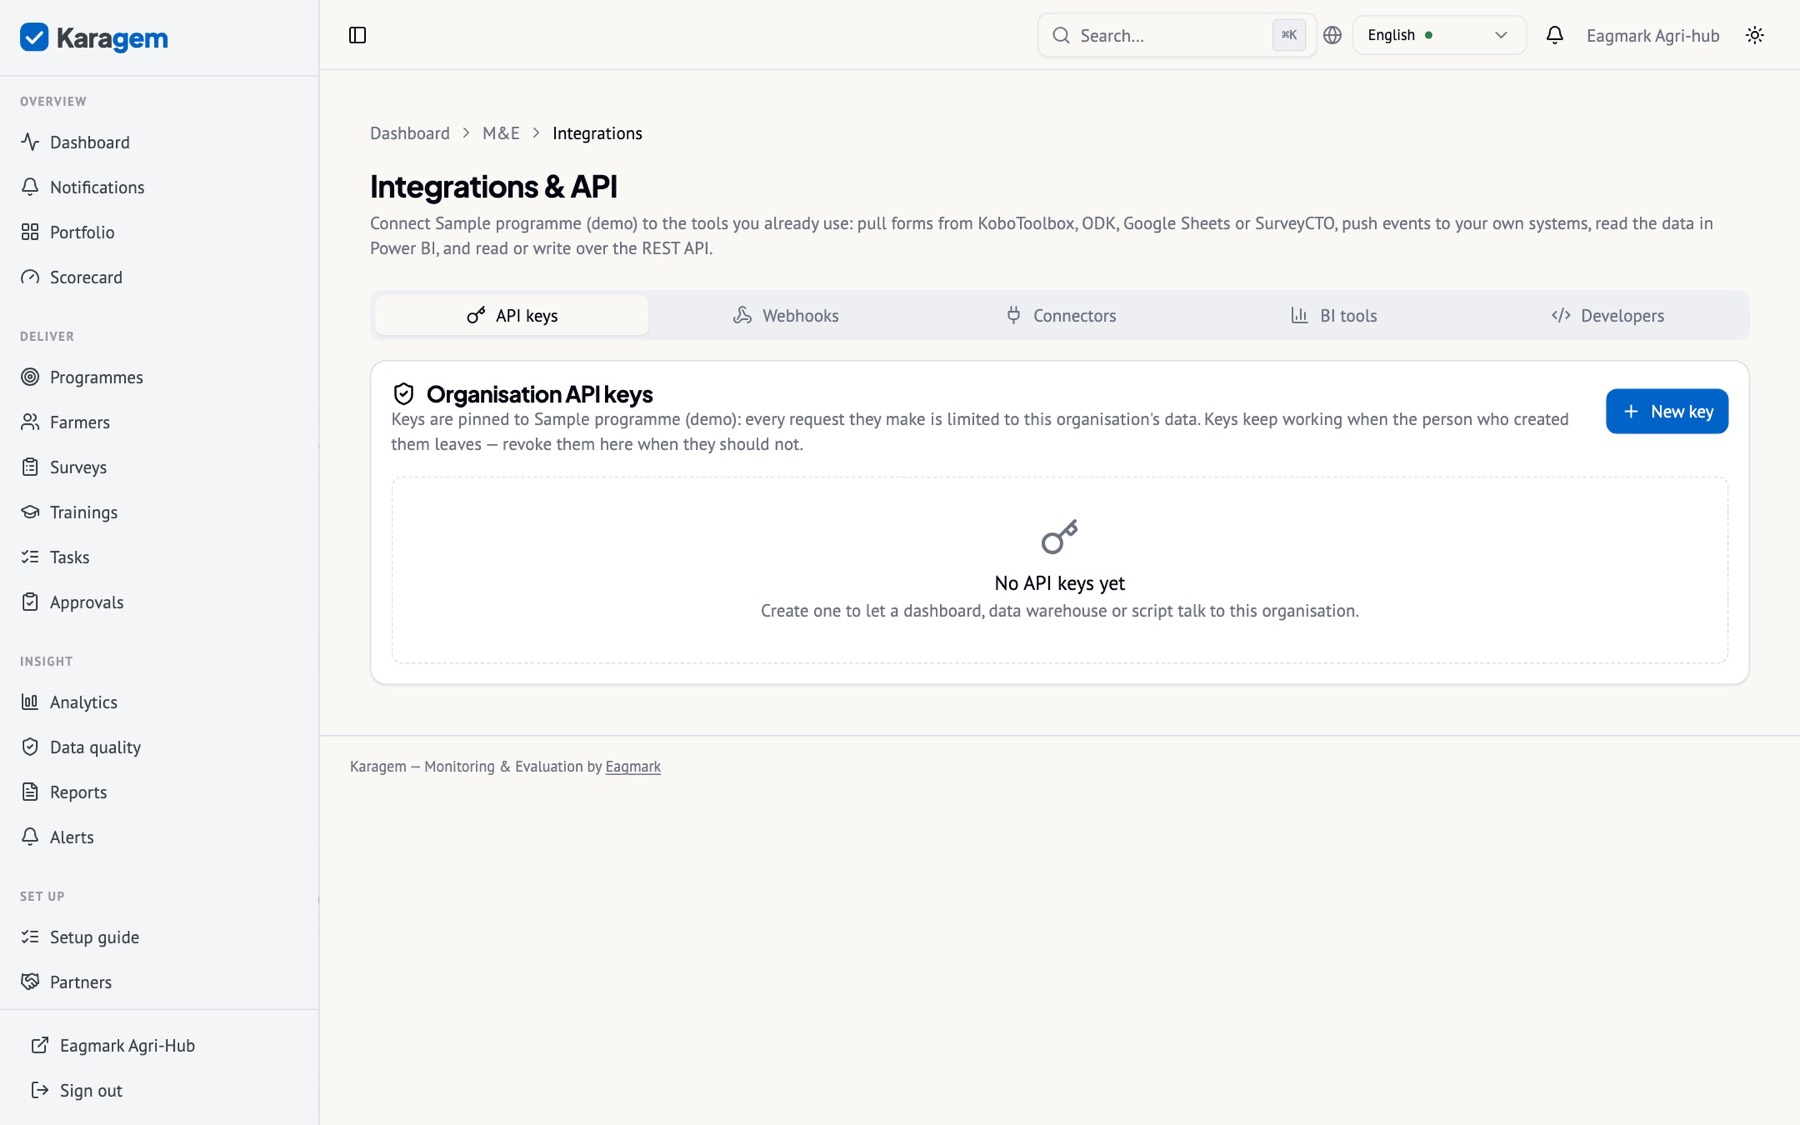Select the API keys tab

tap(512, 315)
